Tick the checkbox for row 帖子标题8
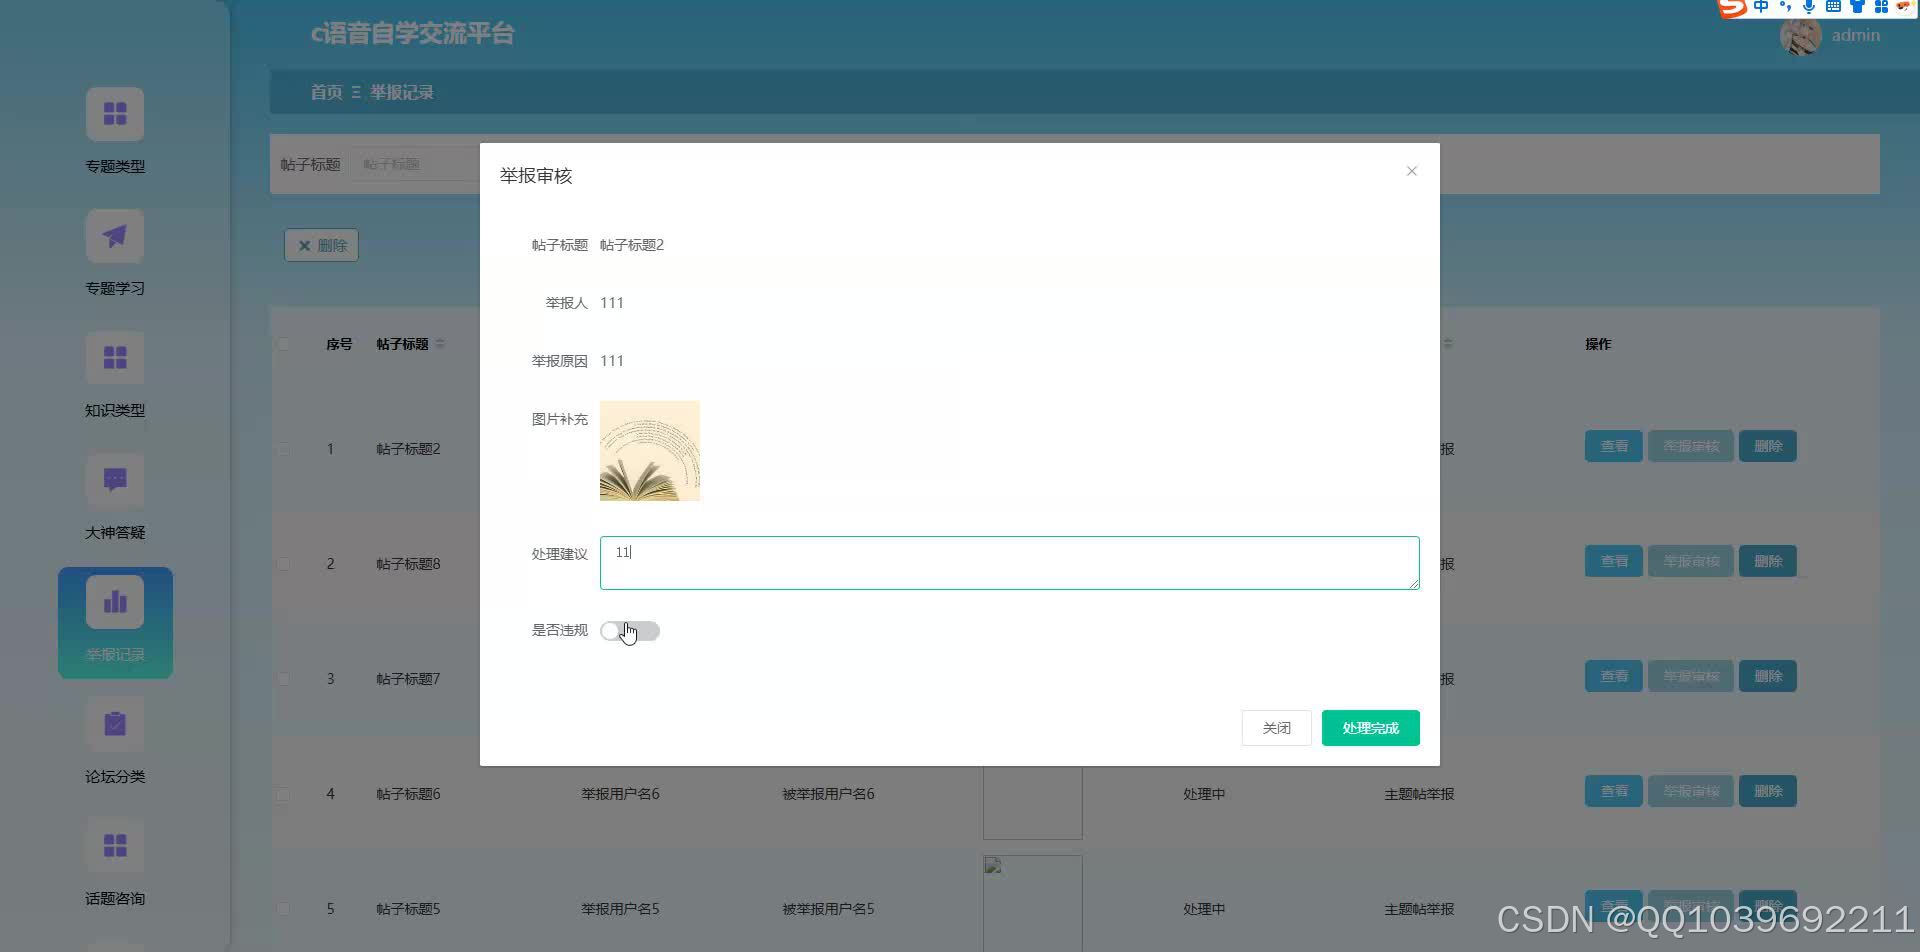 click(x=283, y=563)
